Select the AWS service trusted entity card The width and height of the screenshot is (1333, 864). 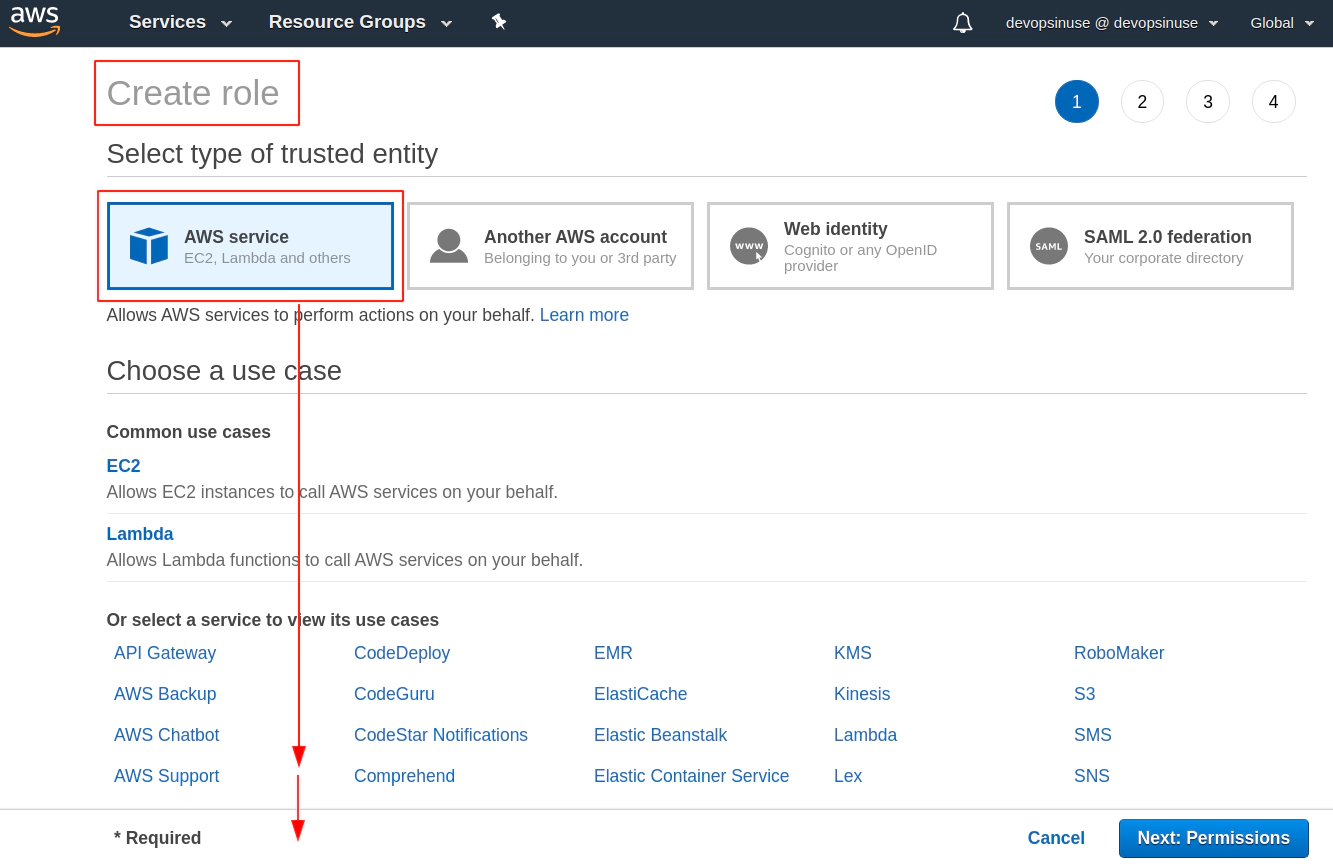click(x=250, y=246)
